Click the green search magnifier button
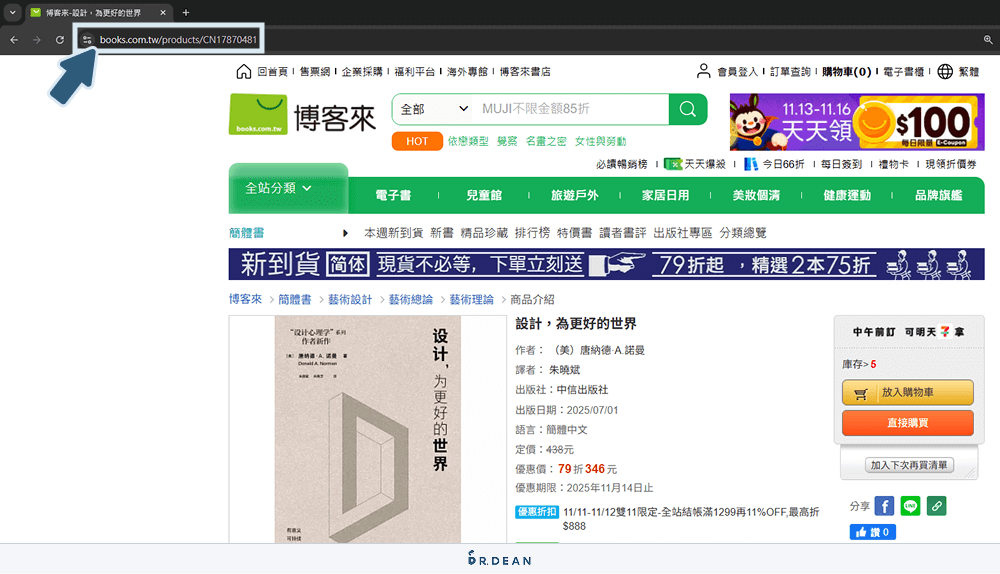Viewport: 1000px width, 574px height. coord(688,109)
